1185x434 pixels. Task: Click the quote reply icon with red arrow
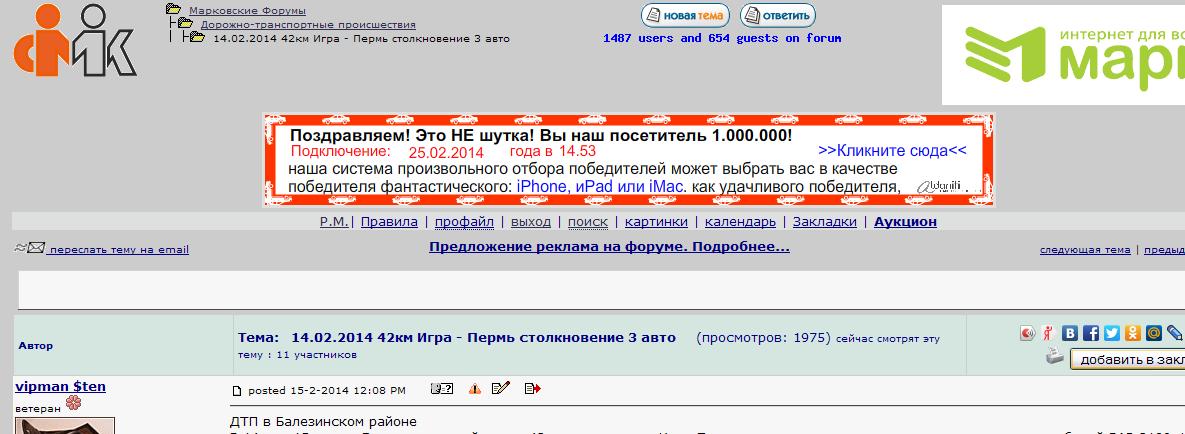tap(532, 389)
